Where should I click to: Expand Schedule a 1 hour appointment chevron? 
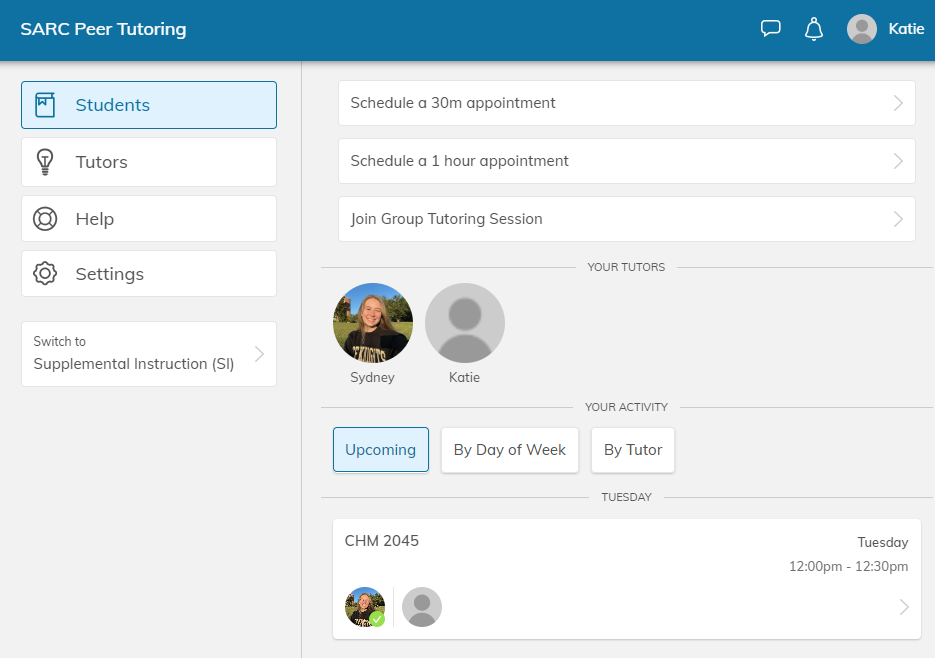pyautogui.click(x=898, y=161)
